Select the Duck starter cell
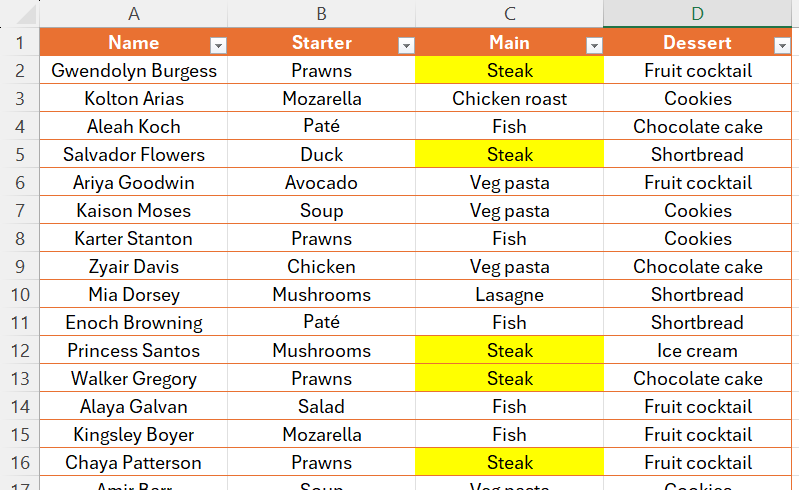The height and width of the screenshot is (490, 799). pyautogui.click(x=321, y=155)
